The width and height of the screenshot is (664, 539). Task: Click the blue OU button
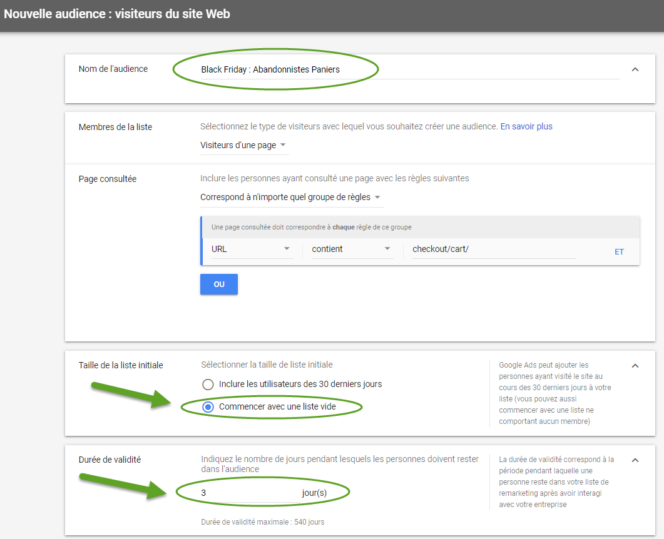pos(218,285)
